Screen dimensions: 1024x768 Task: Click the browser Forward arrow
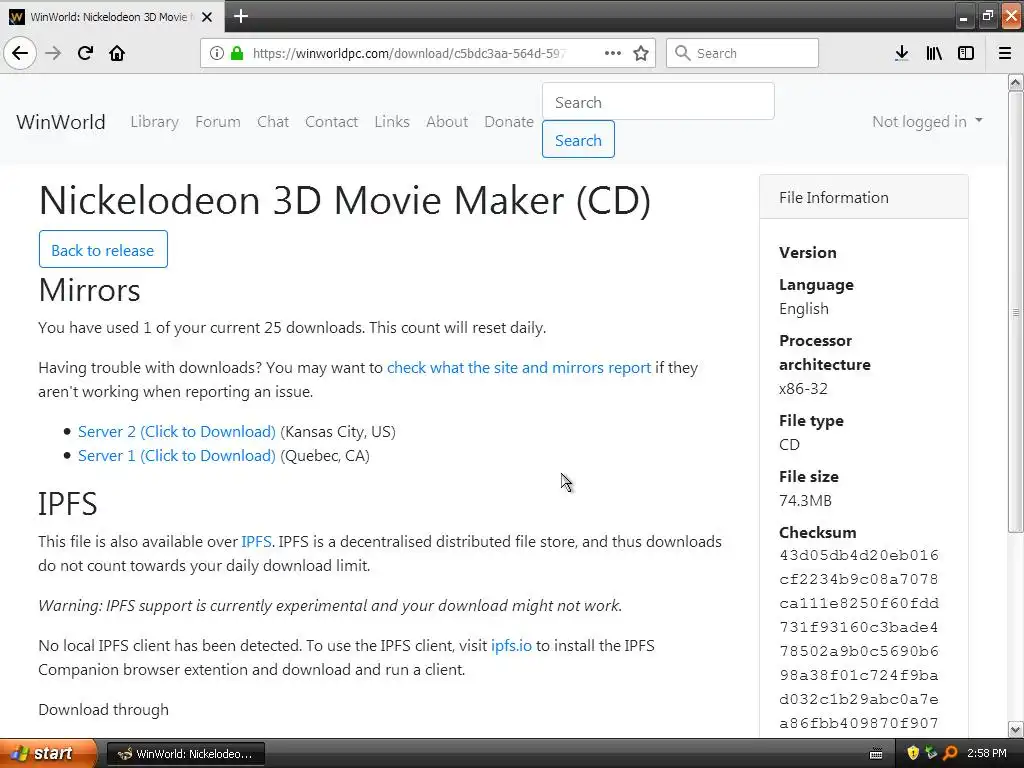53,53
